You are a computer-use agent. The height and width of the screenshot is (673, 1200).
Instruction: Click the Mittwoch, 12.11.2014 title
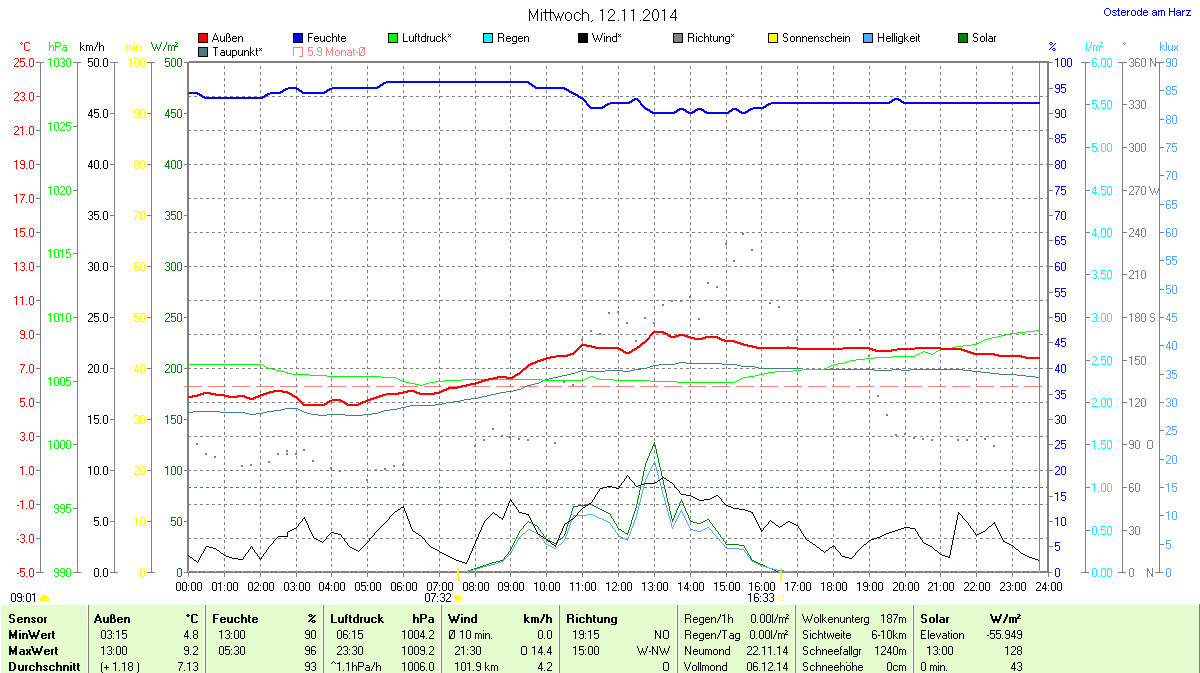[602, 15]
